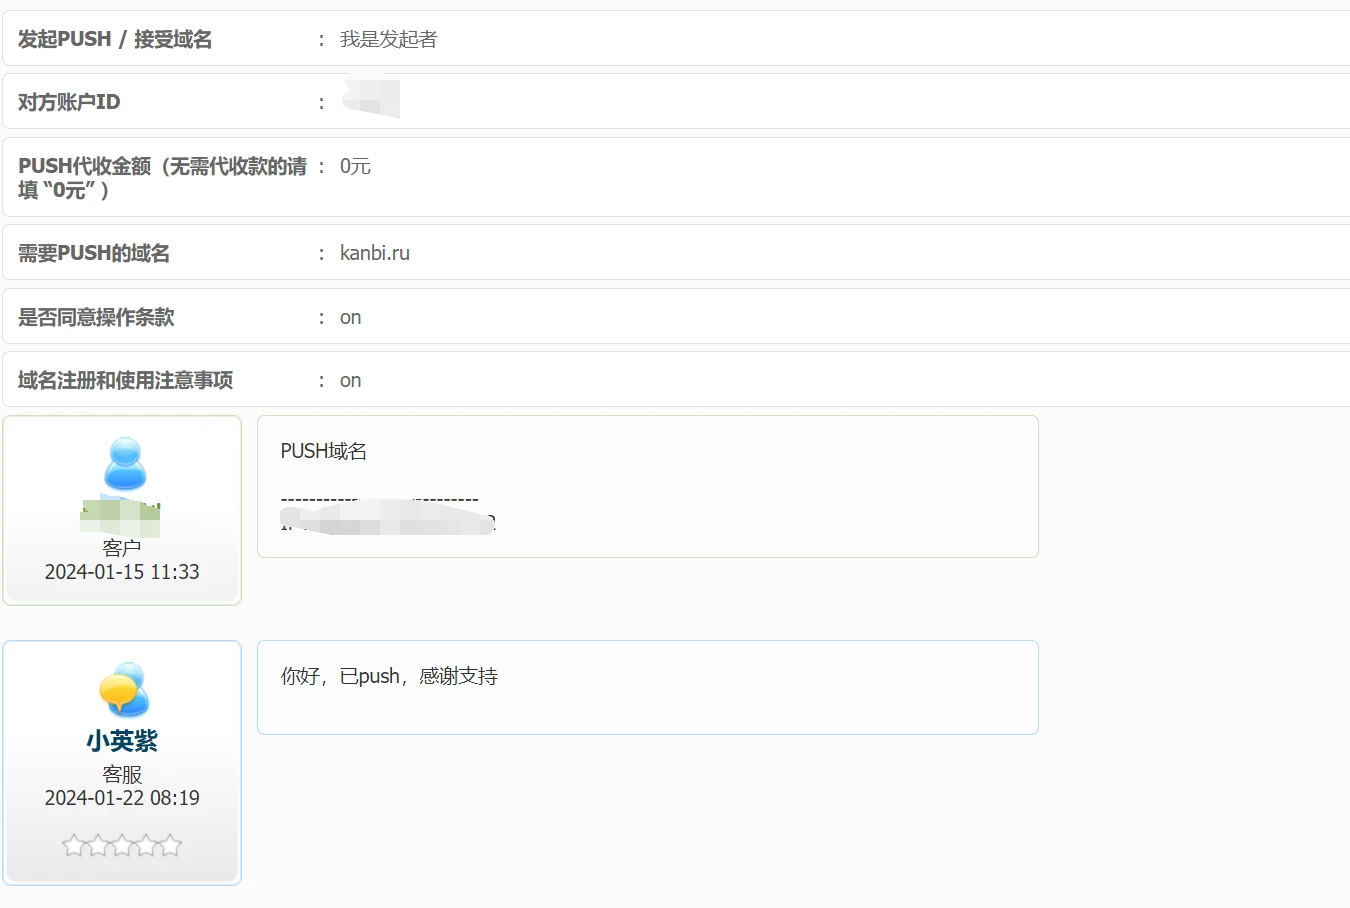
Task: Select the 我是发起者 field value
Action: (x=388, y=39)
